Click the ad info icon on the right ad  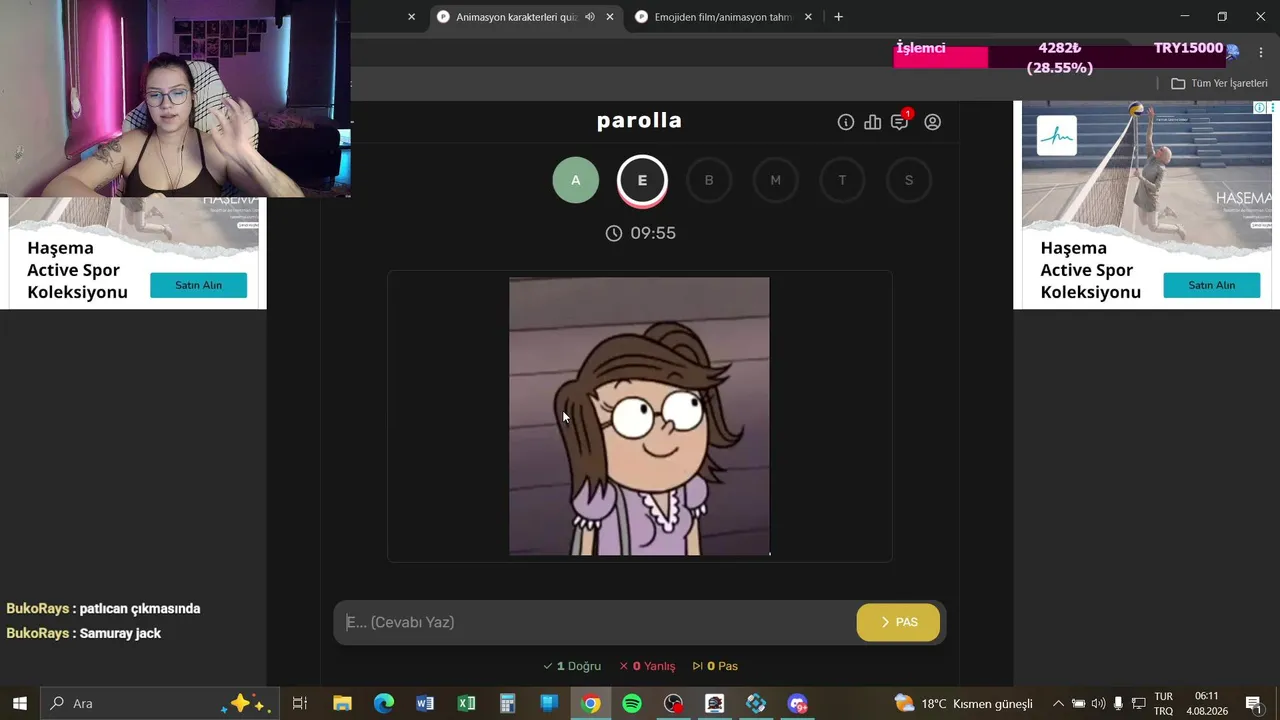point(1260,107)
